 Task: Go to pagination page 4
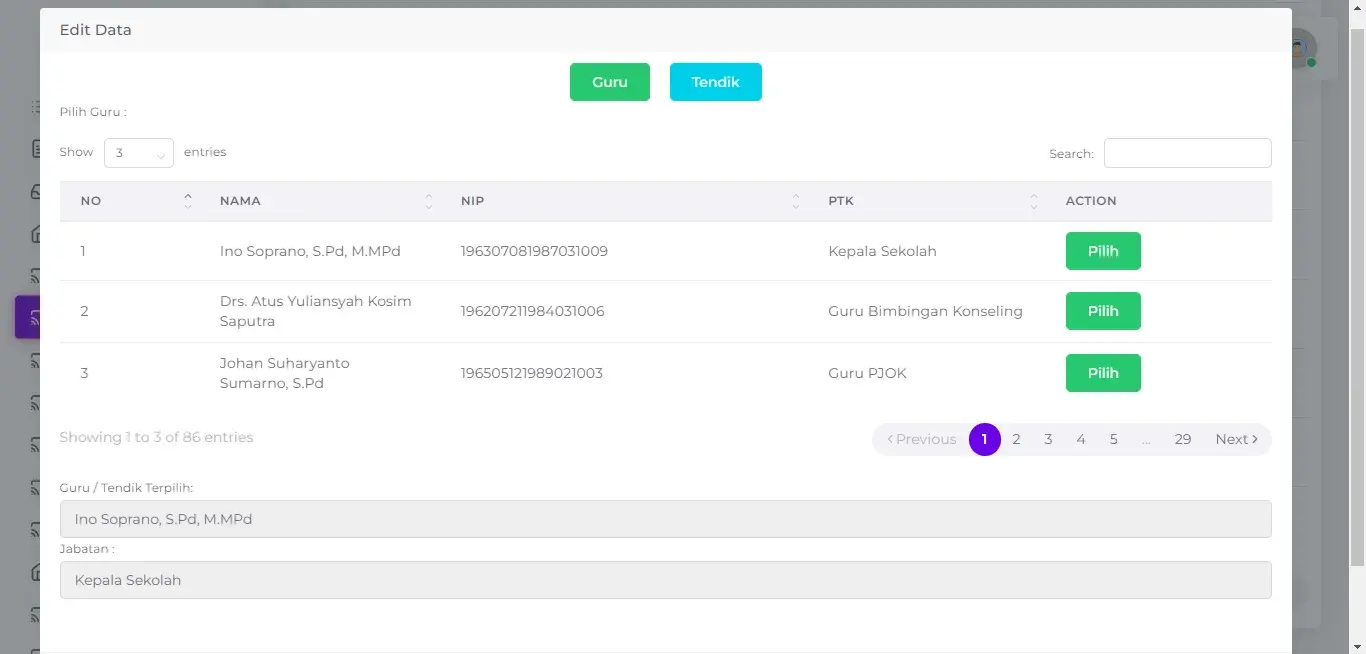tap(1081, 439)
